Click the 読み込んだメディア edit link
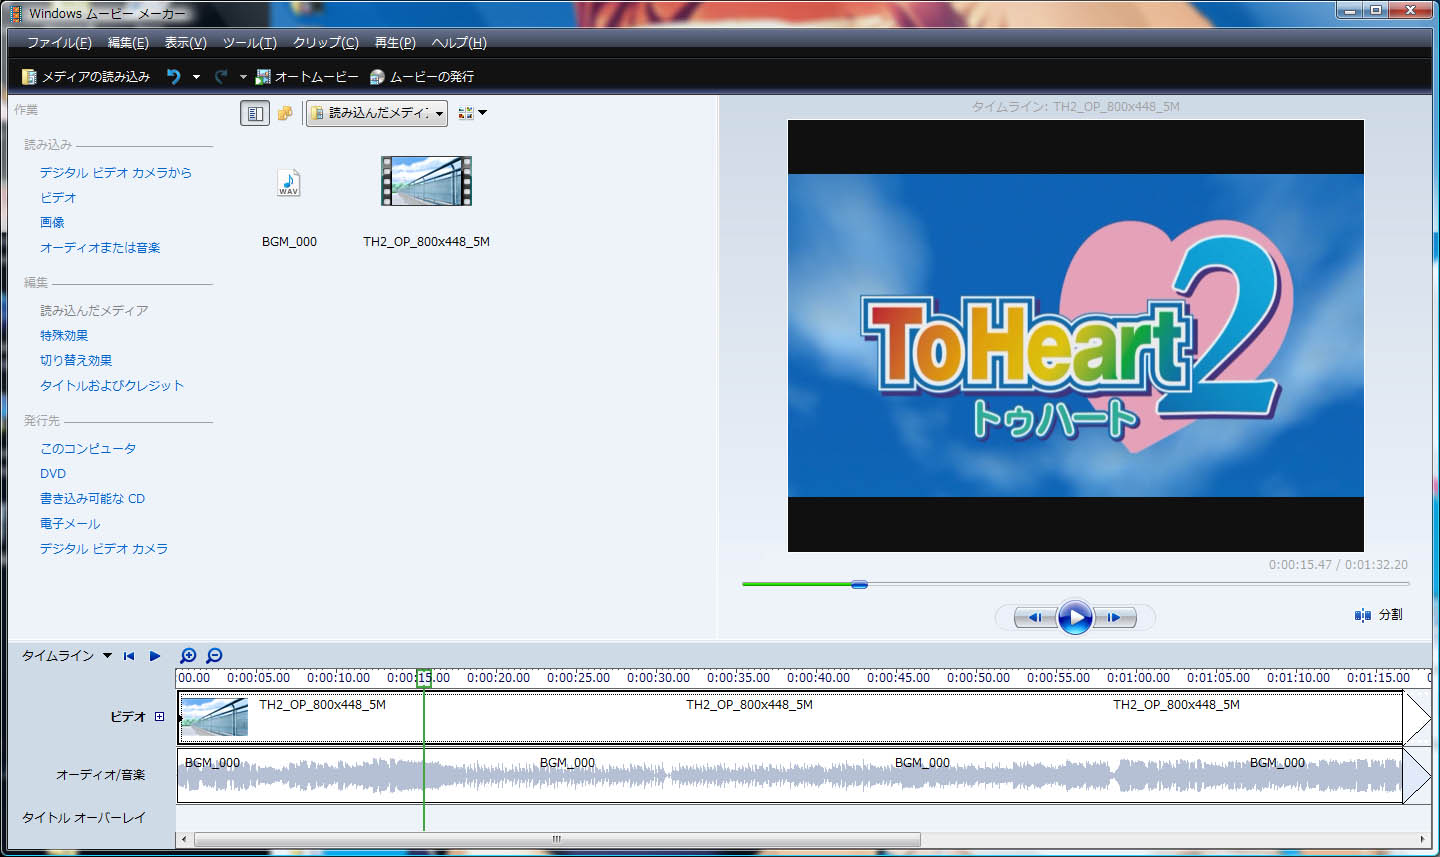 pos(94,310)
